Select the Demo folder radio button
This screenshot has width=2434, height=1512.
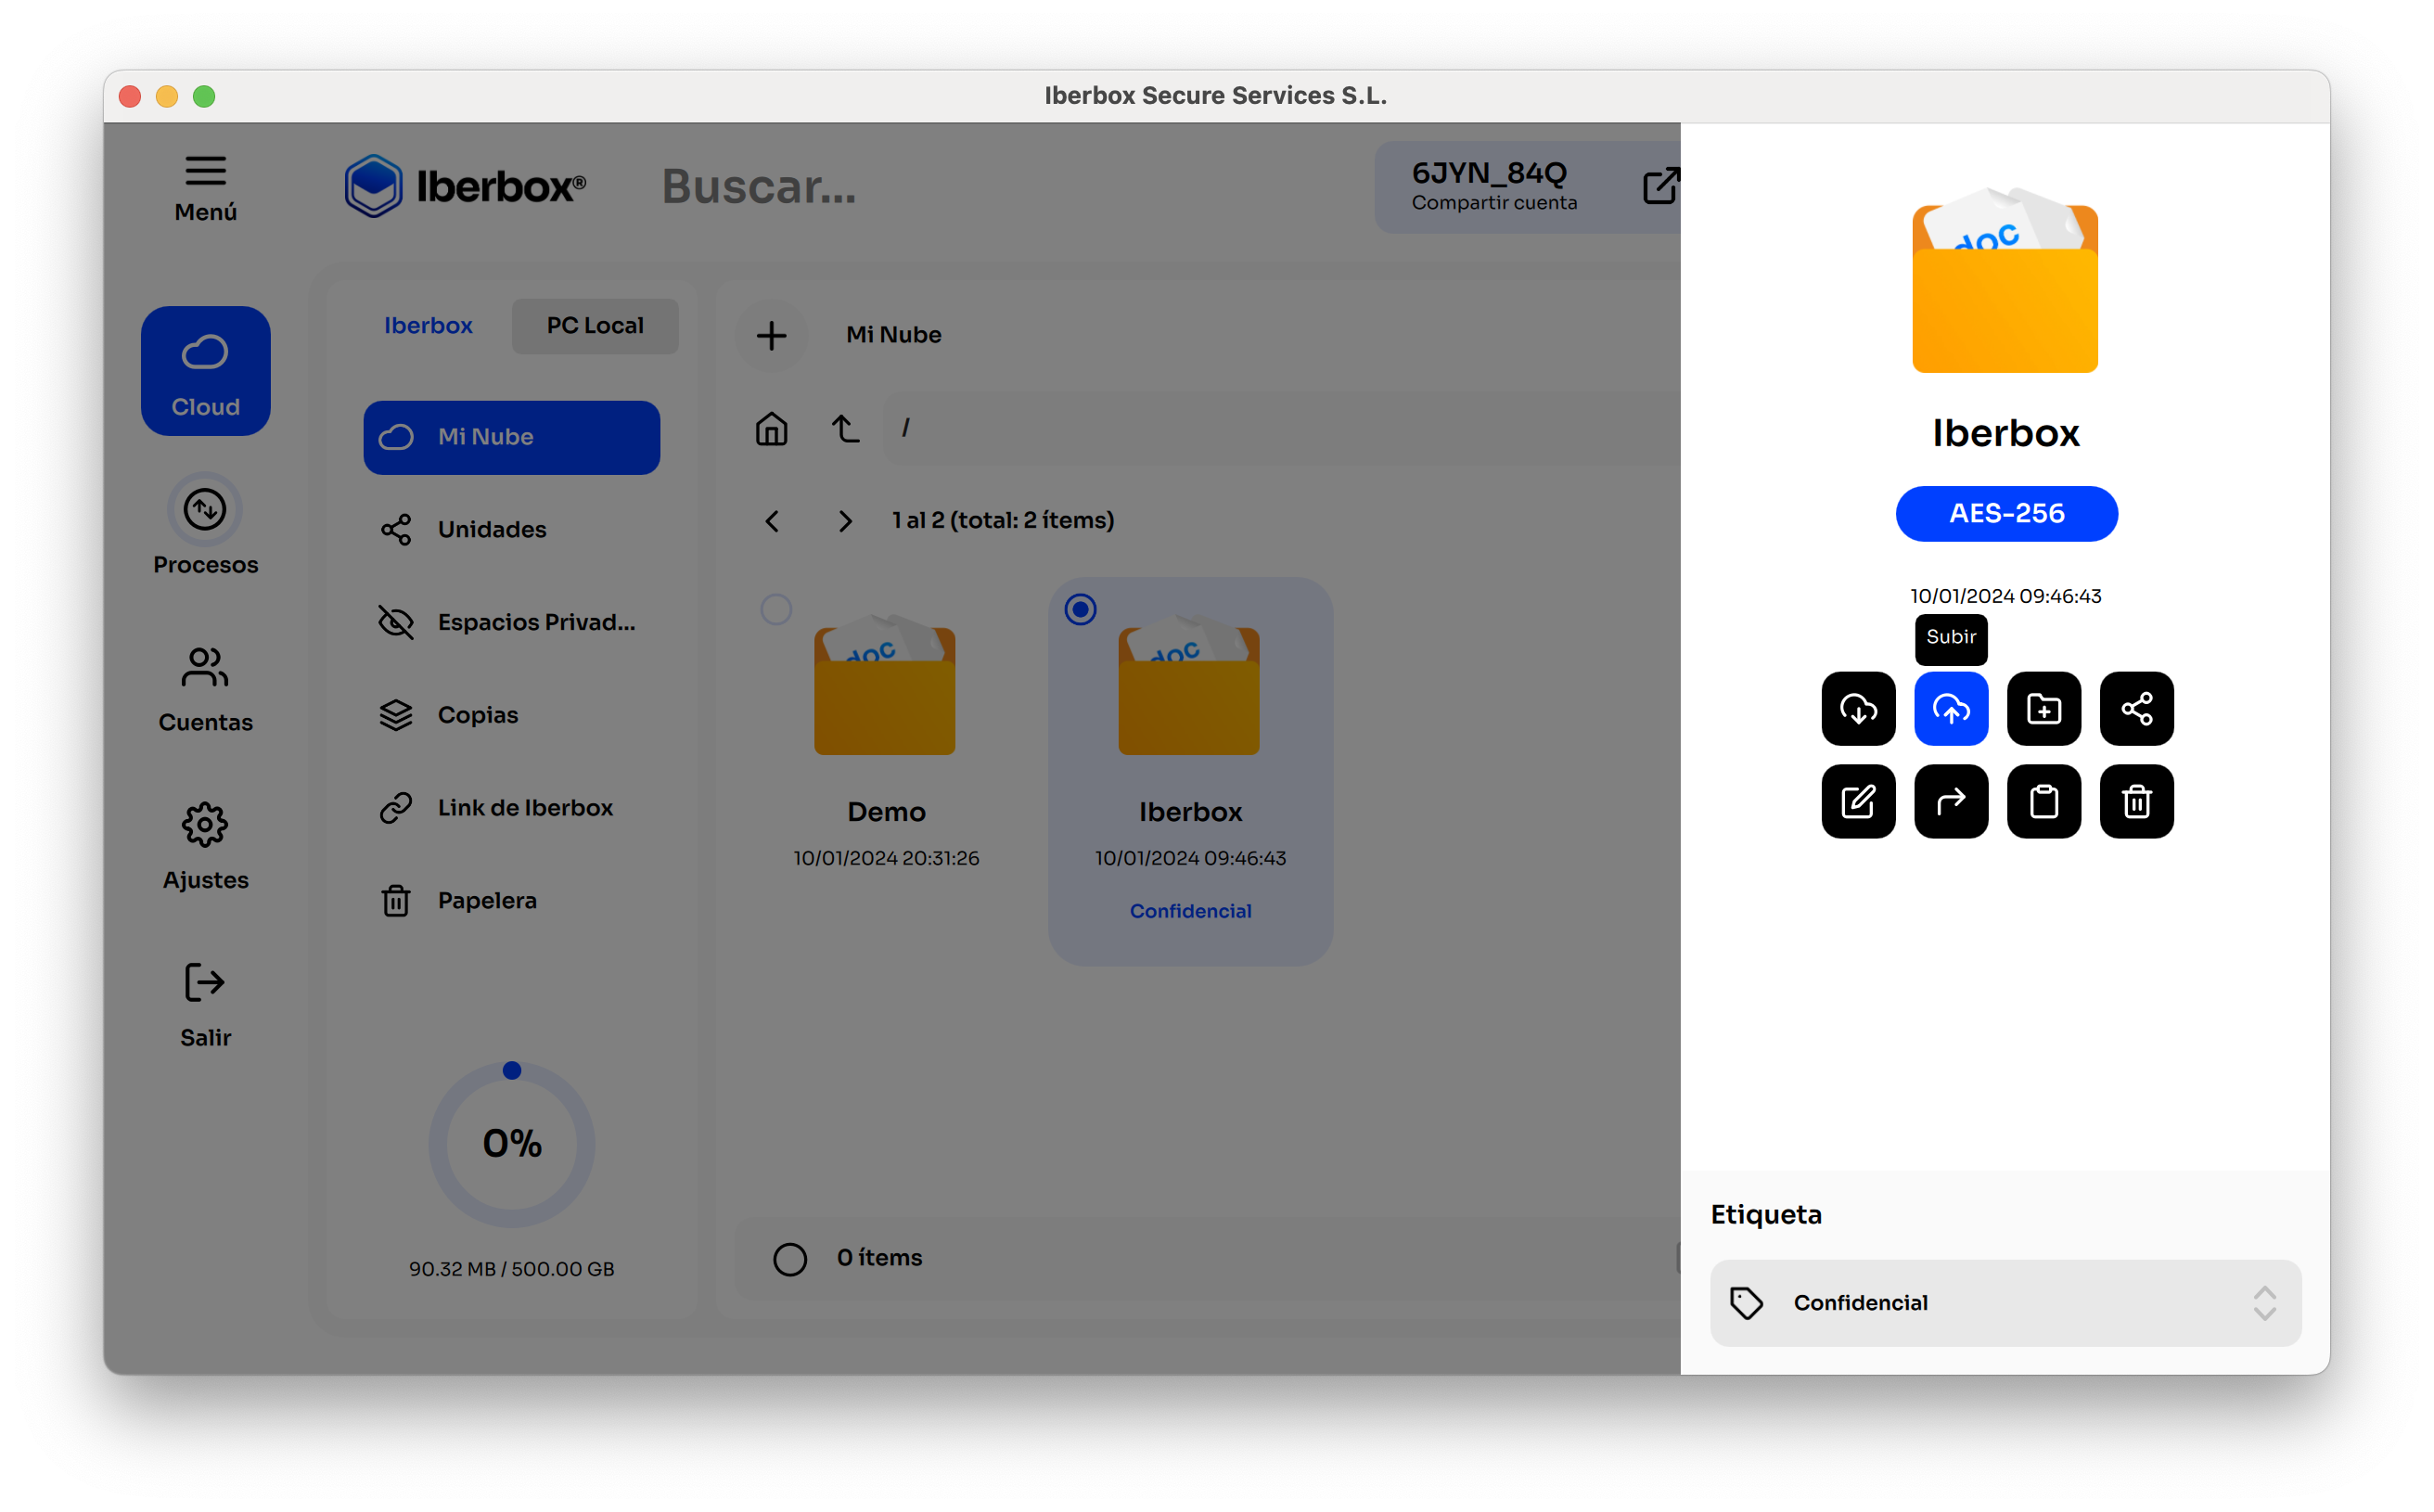[x=776, y=610]
